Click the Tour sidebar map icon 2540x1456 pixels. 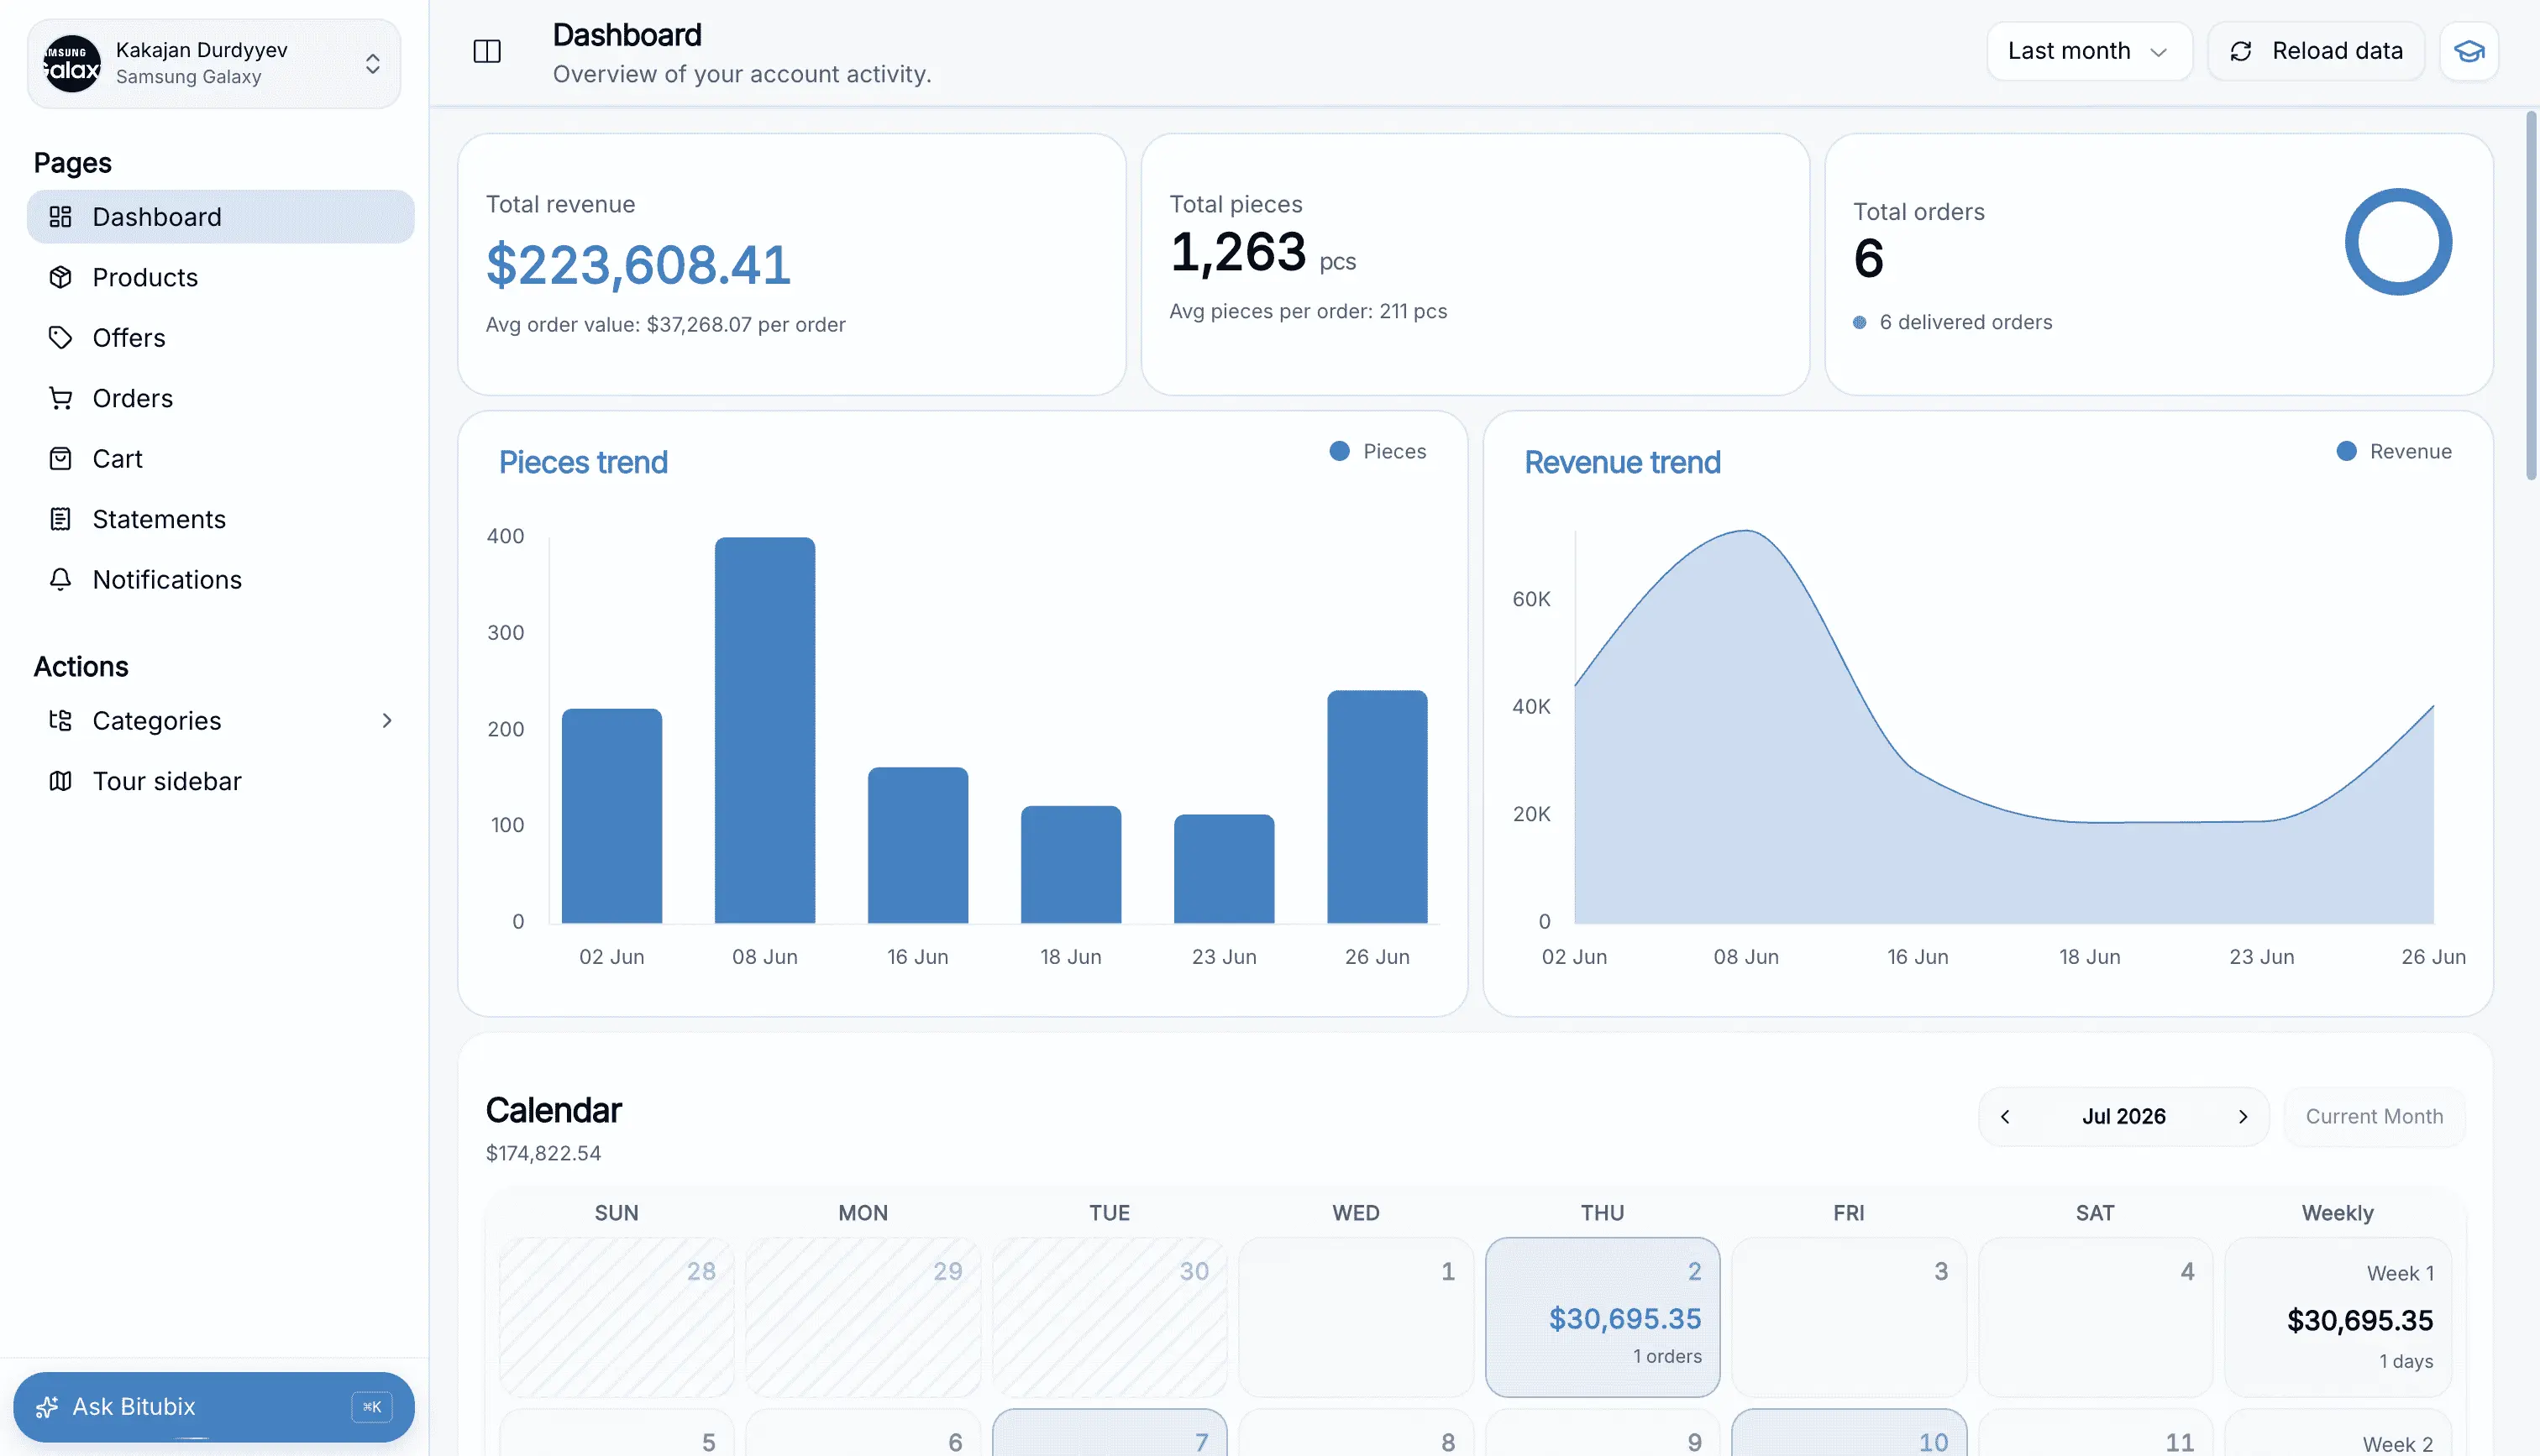click(x=60, y=781)
